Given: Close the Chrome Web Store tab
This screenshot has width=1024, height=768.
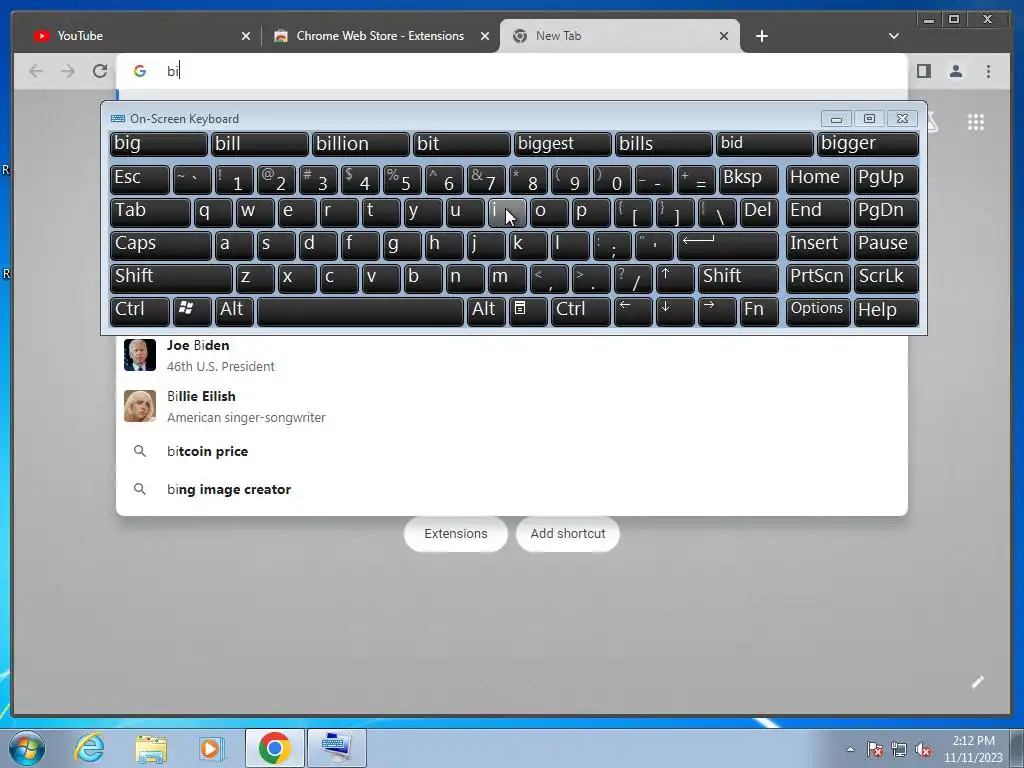Looking at the screenshot, I should pos(485,36).
